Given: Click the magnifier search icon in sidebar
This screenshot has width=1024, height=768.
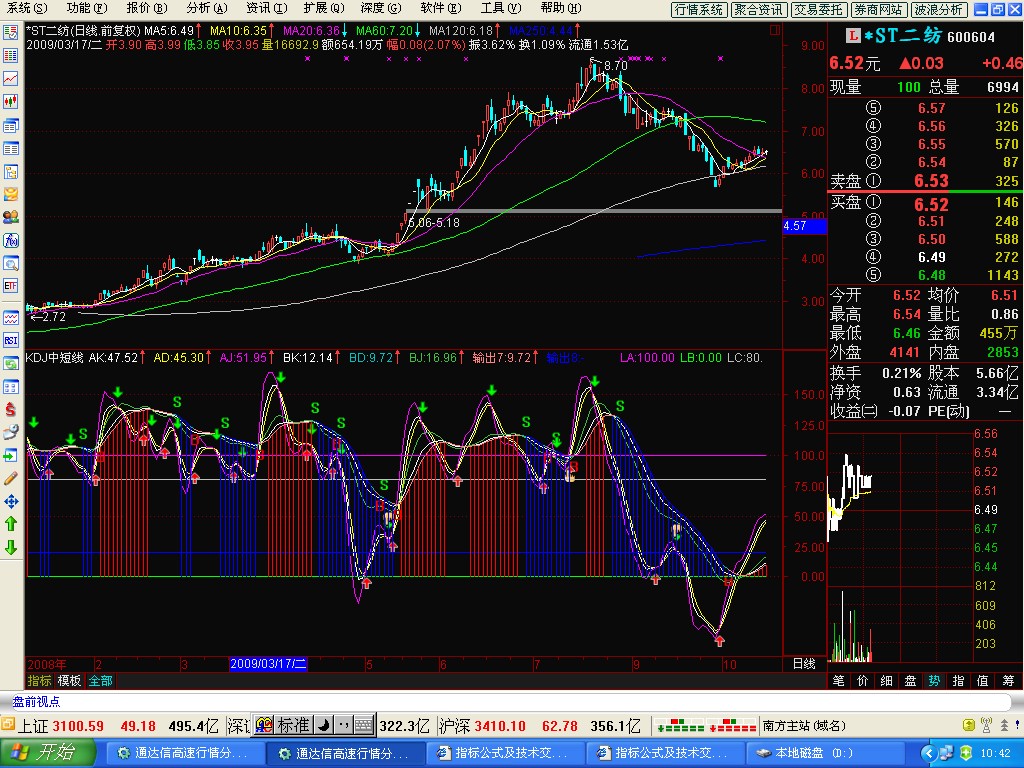Looking at the screenshot, I should 10,263.
